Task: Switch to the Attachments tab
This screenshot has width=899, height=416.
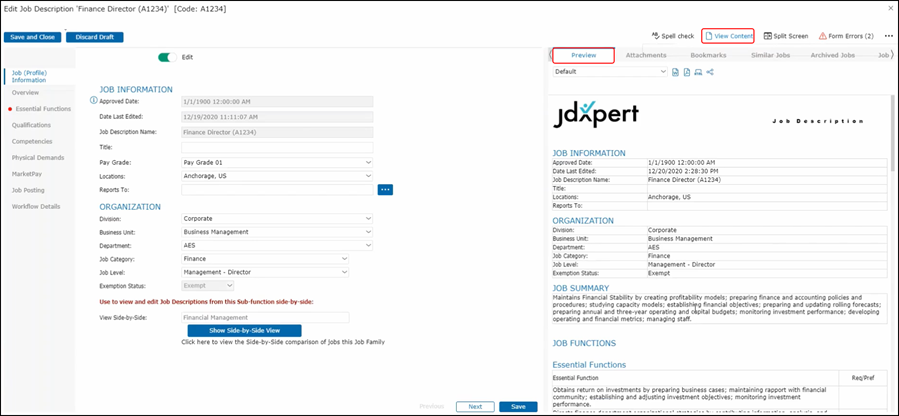Action: [646, 55]
